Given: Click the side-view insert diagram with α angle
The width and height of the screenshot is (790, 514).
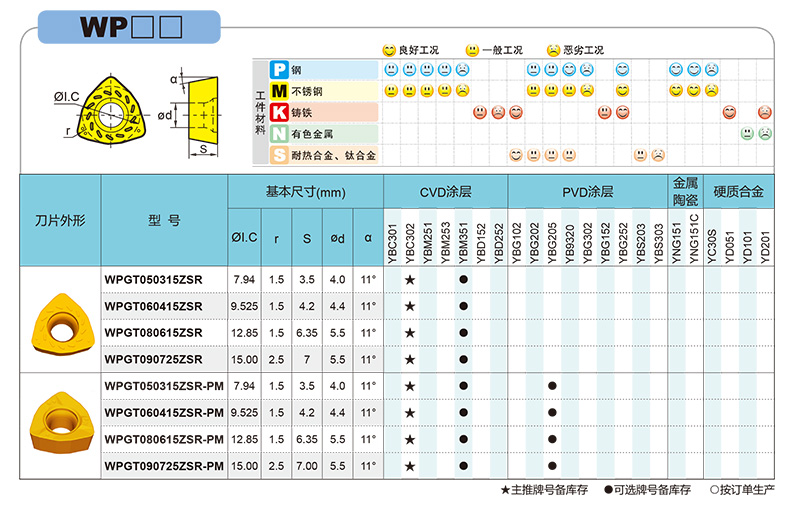Looking at the screenshot, I should pyautogui.click(x=204, y=108).
